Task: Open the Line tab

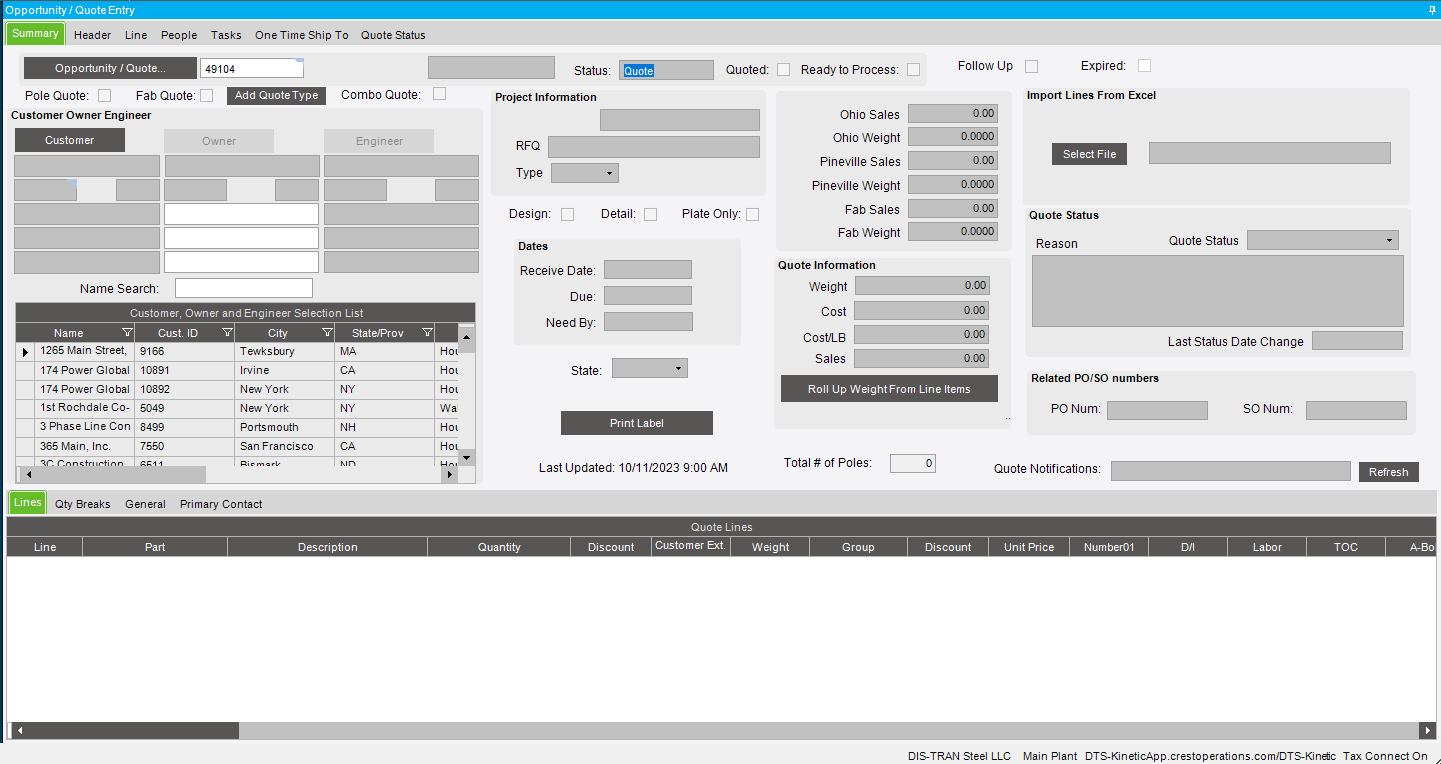Action: (136, 35)
